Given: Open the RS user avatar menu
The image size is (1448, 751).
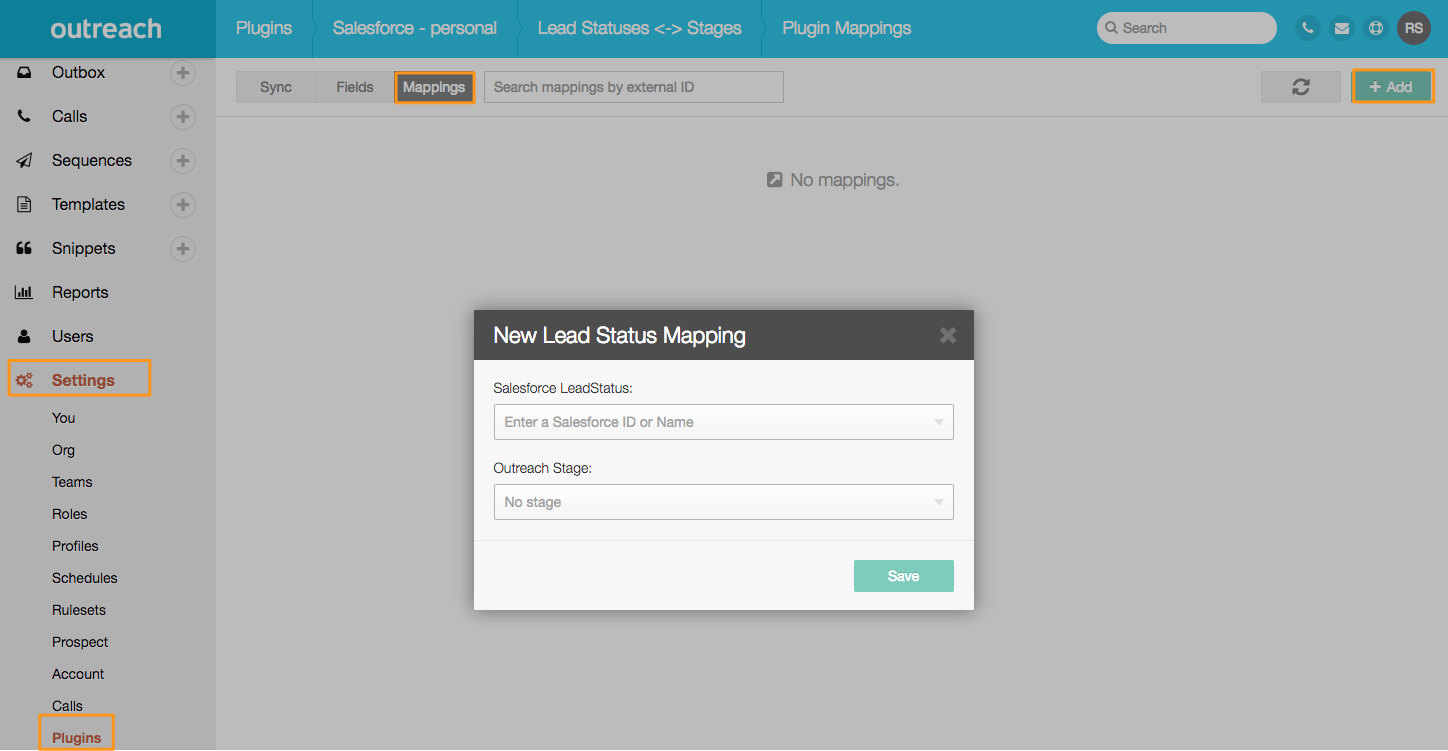Looking at the screenshot, I should click(1414, 28).
